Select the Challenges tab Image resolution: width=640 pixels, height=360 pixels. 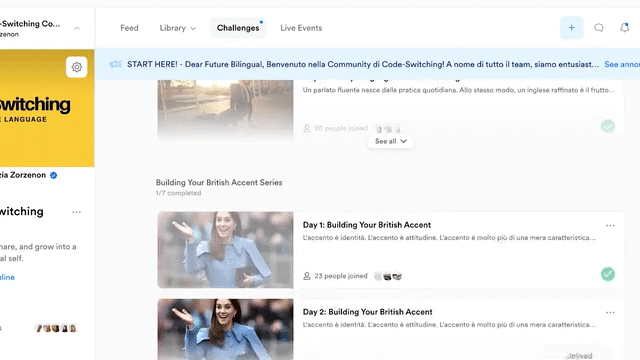[x=238, y=28]
